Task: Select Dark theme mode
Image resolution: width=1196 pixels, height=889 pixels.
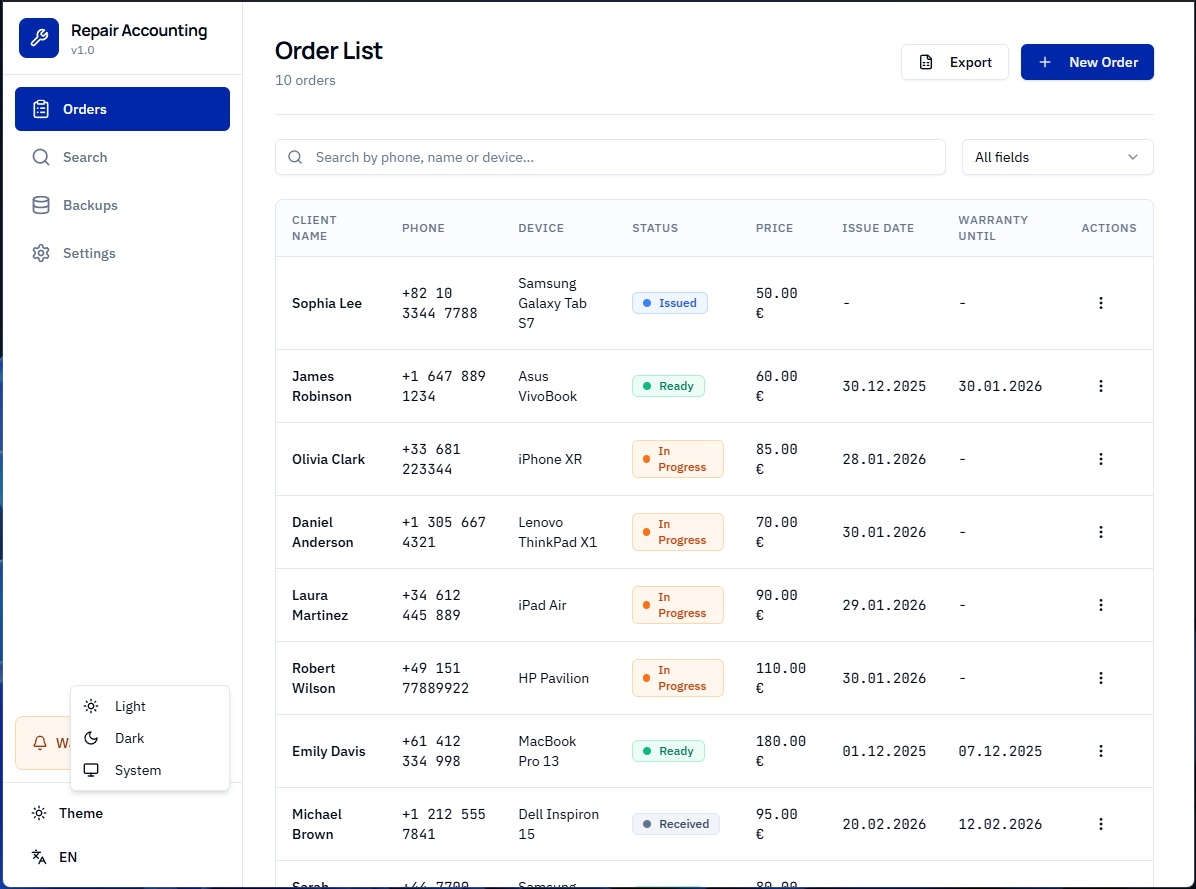Action: (x=129, y=738)
